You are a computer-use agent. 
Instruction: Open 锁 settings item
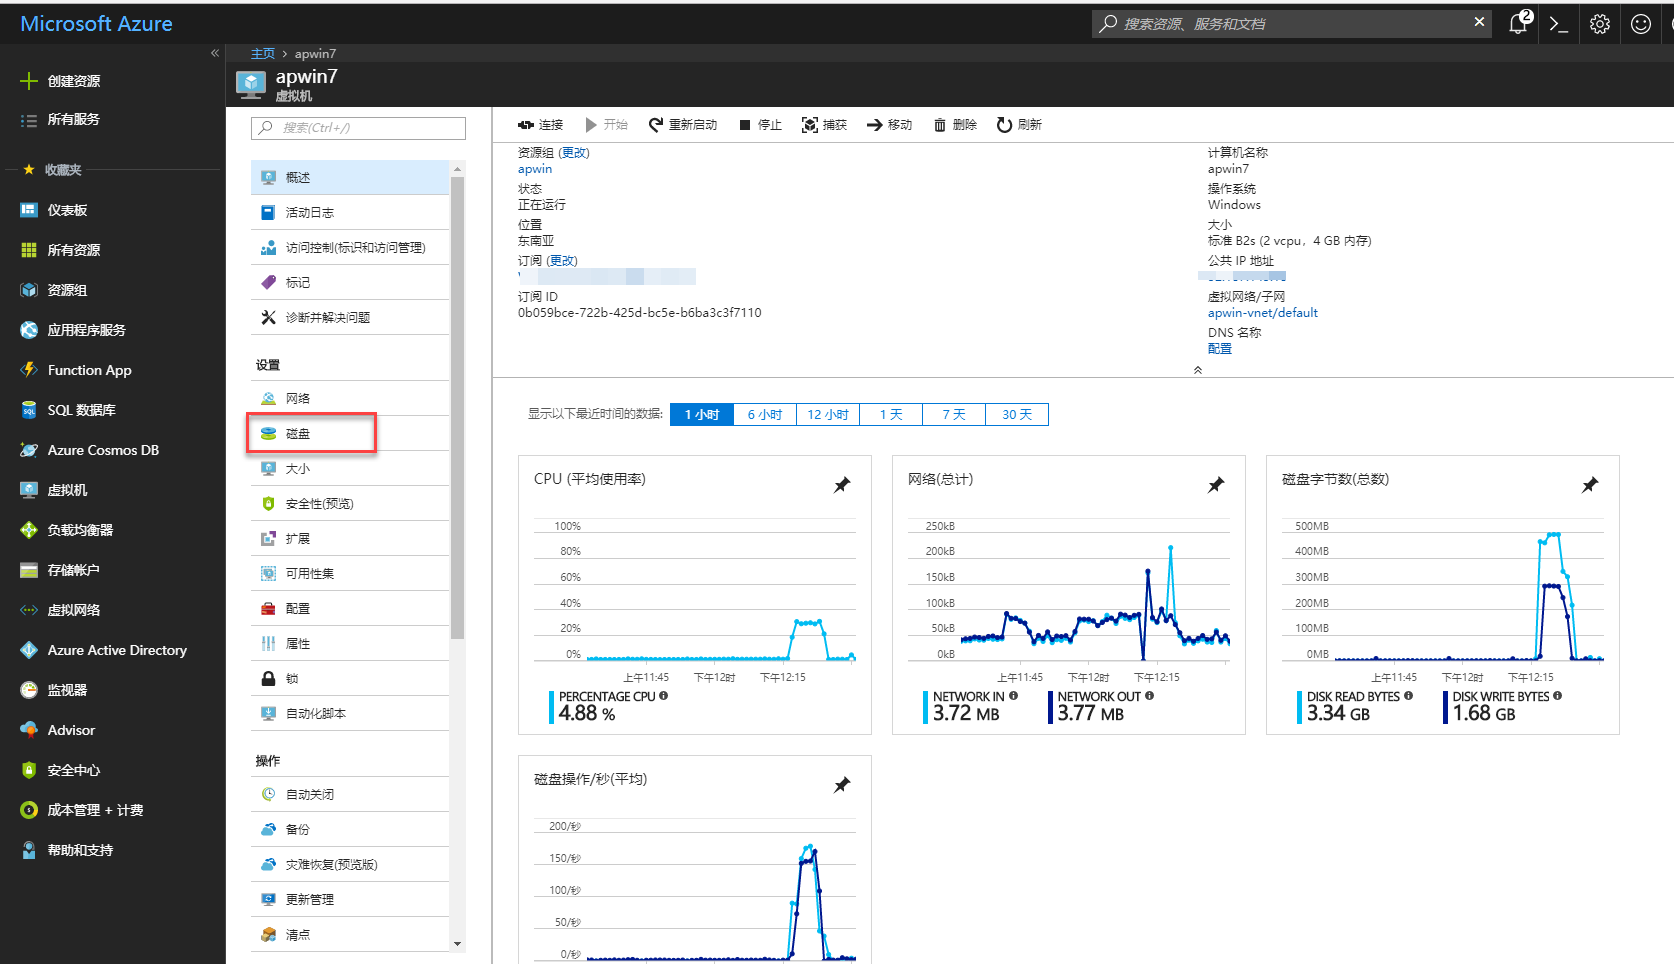[350, 678]
